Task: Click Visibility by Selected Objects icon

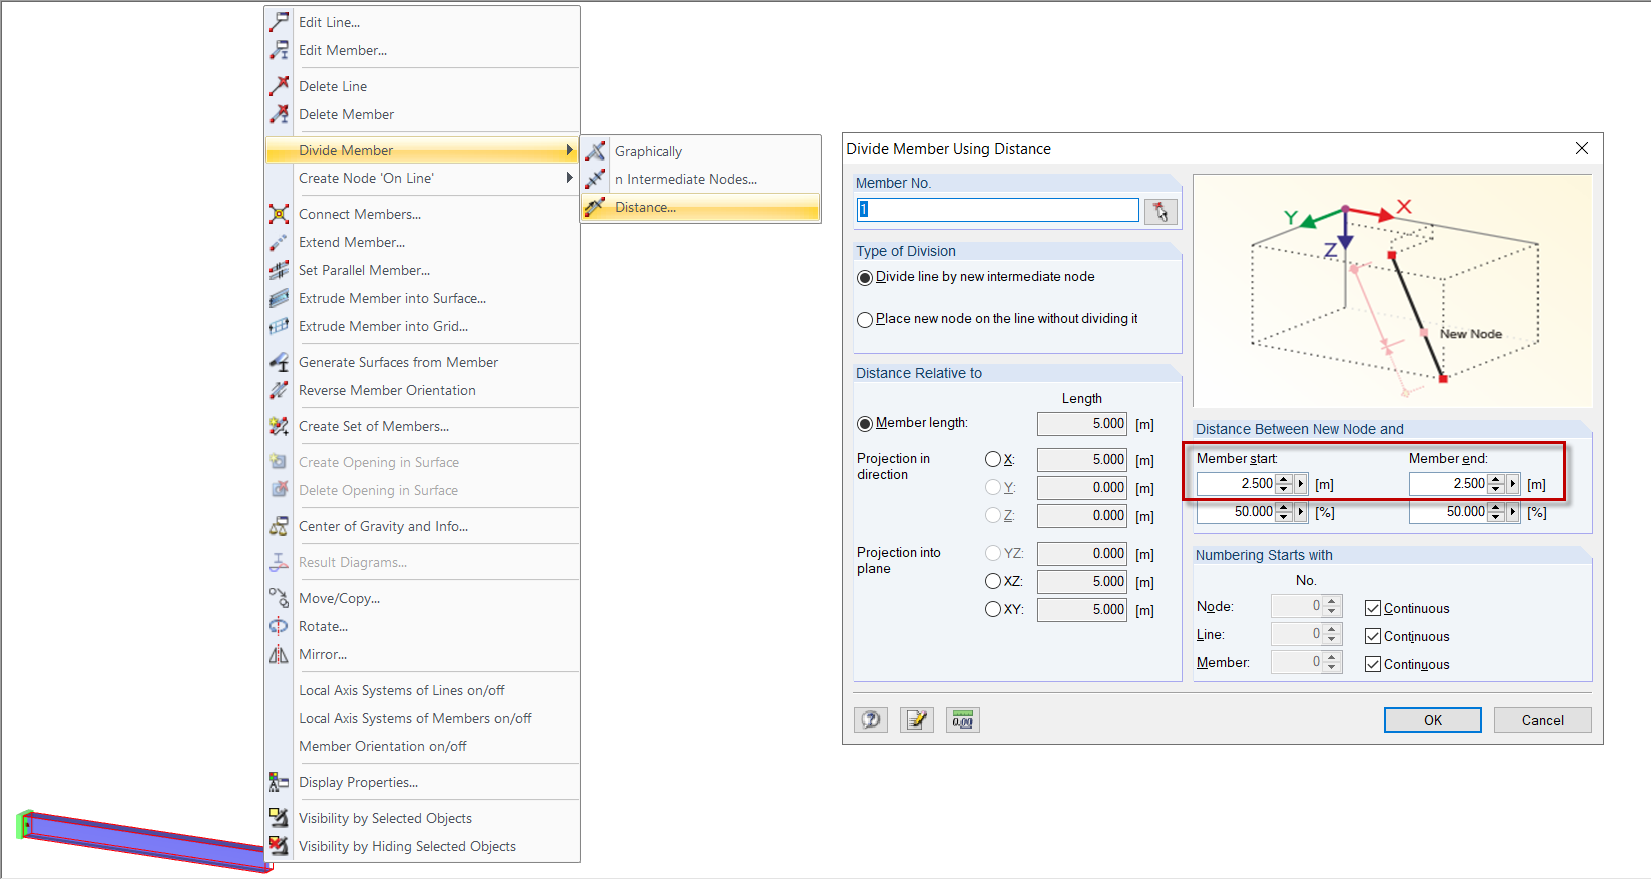Action: point(279,817)
